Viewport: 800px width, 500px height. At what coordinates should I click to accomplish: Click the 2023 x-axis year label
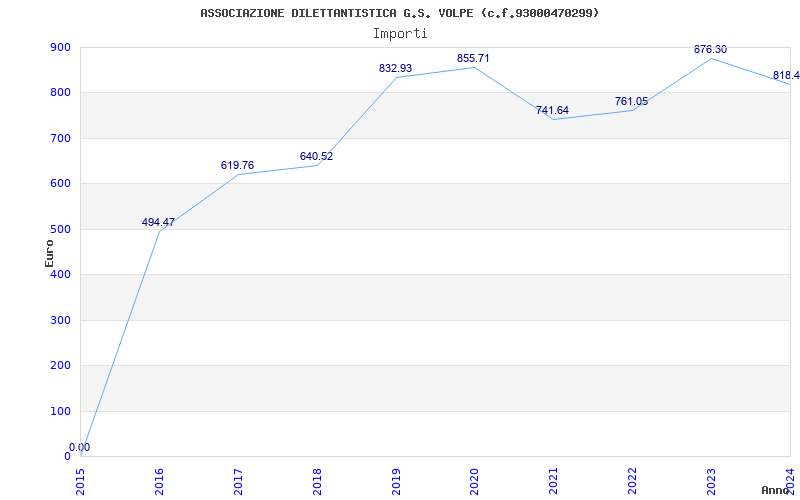[x=711, y=482]
